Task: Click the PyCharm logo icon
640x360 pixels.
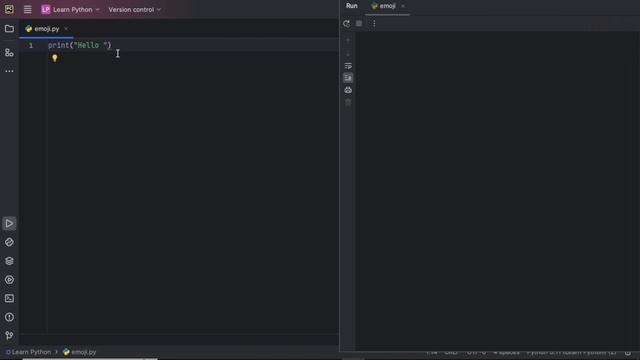Action: [9, 9]
